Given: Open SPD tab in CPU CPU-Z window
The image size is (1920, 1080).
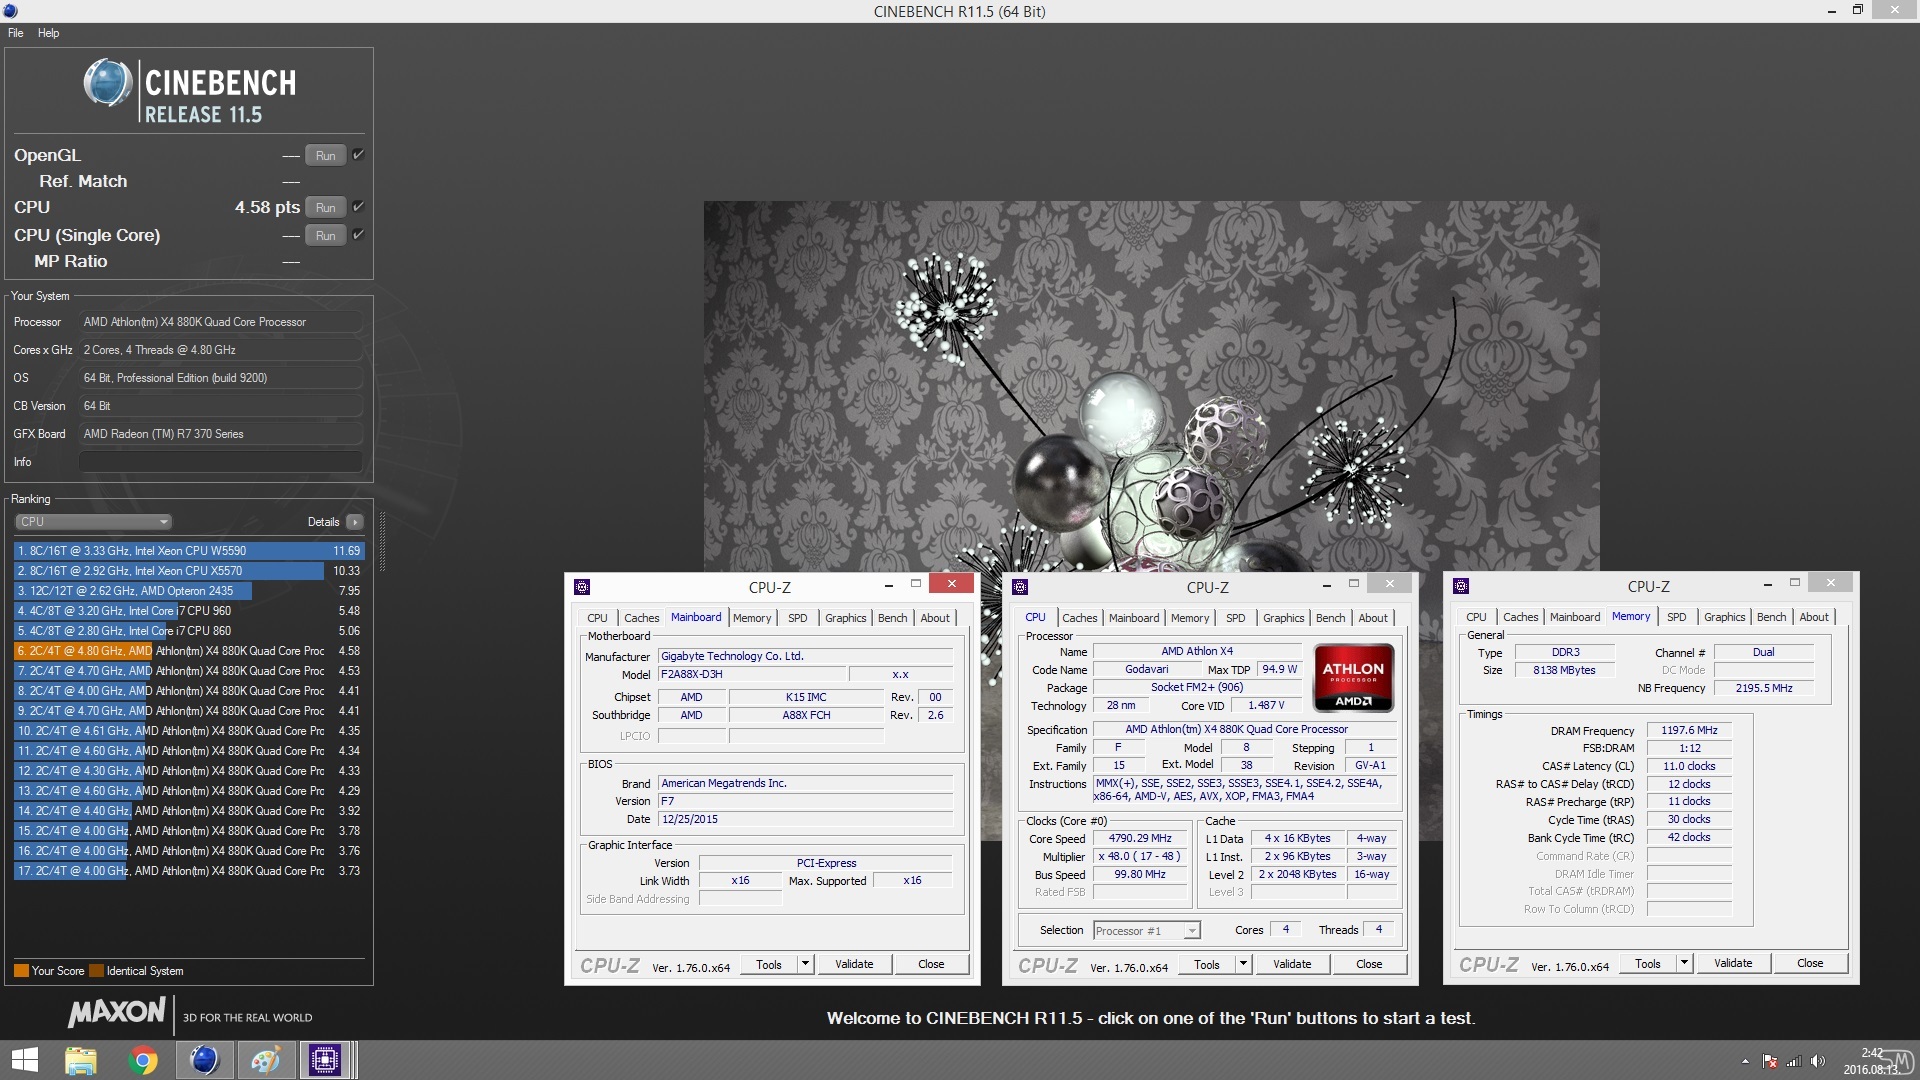Looking at the screenshot, I should [1236, 618].
